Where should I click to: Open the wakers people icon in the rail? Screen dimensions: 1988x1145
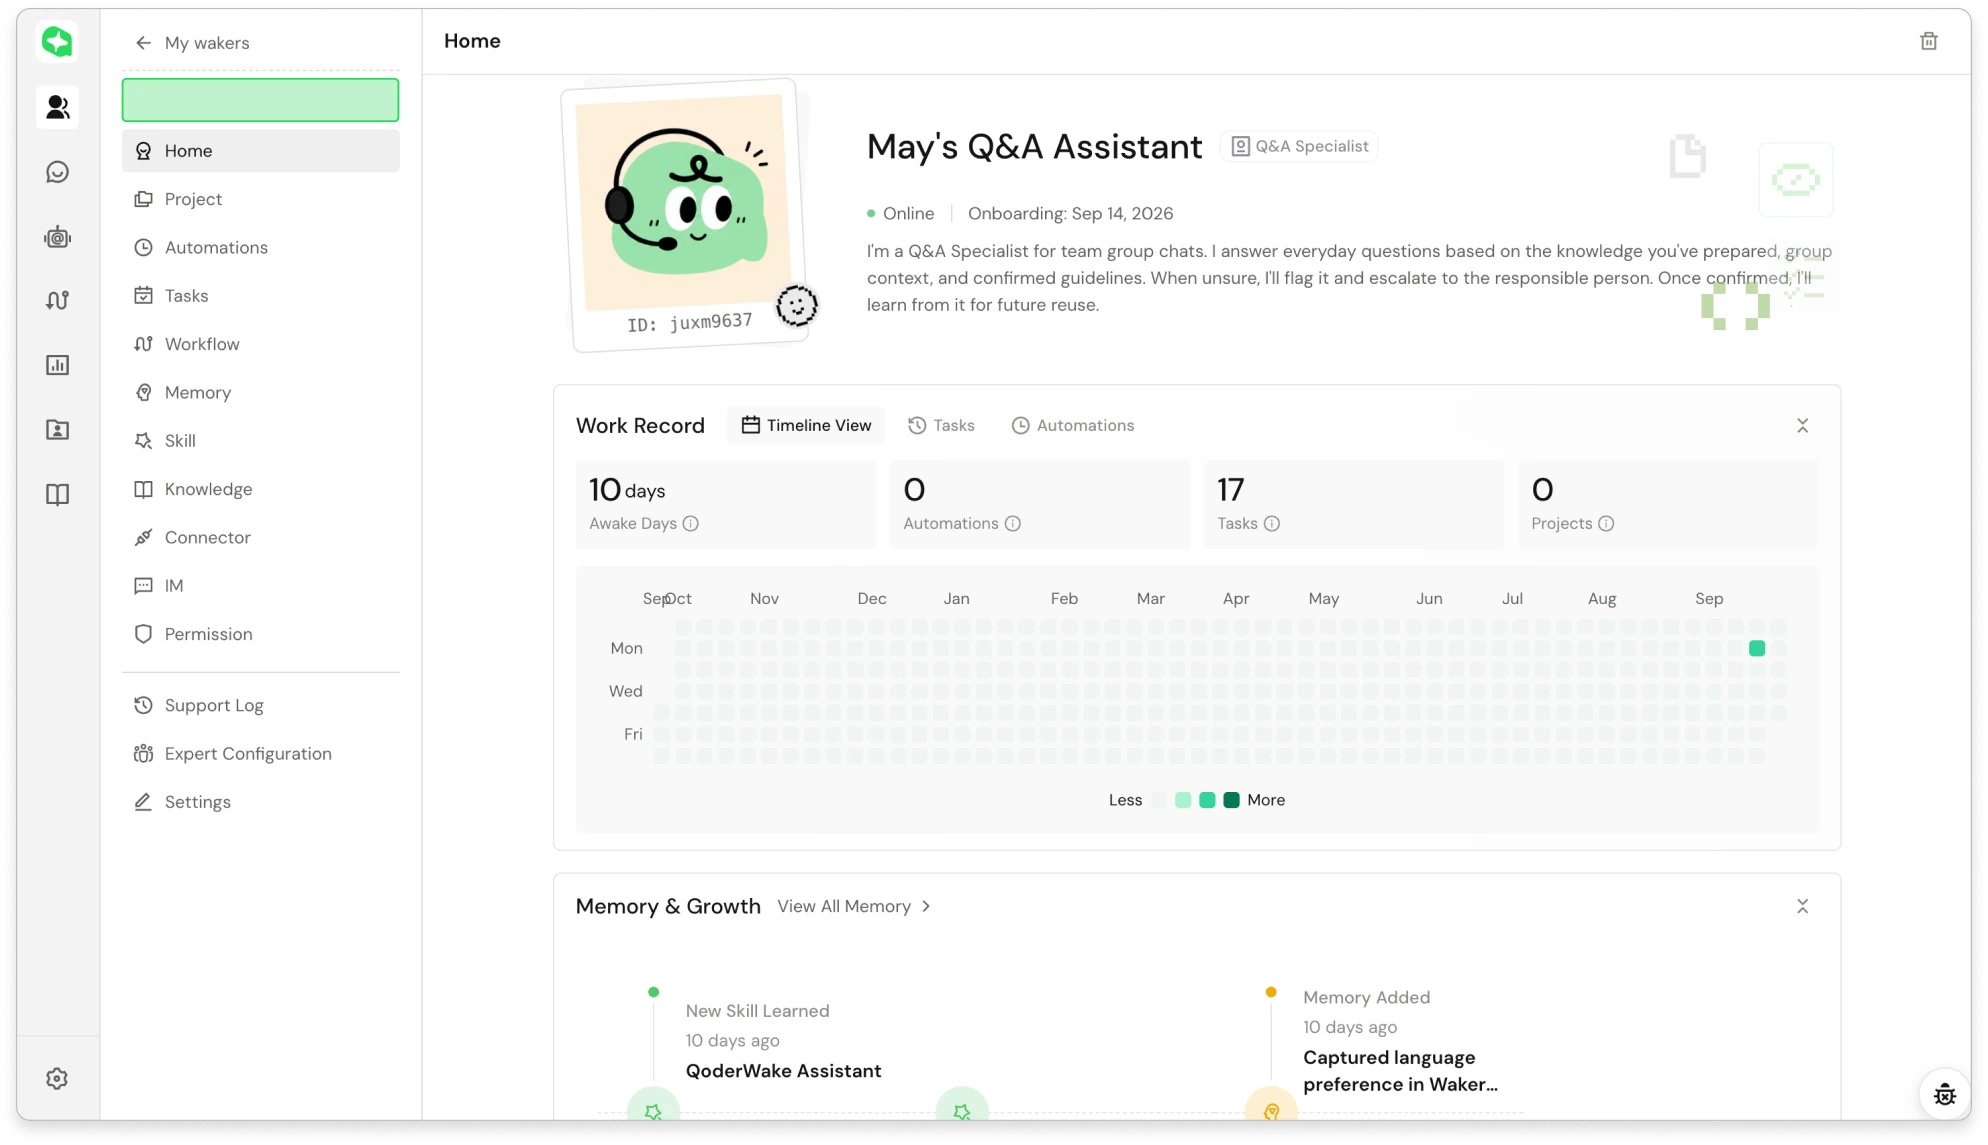[x=58, y=107]
